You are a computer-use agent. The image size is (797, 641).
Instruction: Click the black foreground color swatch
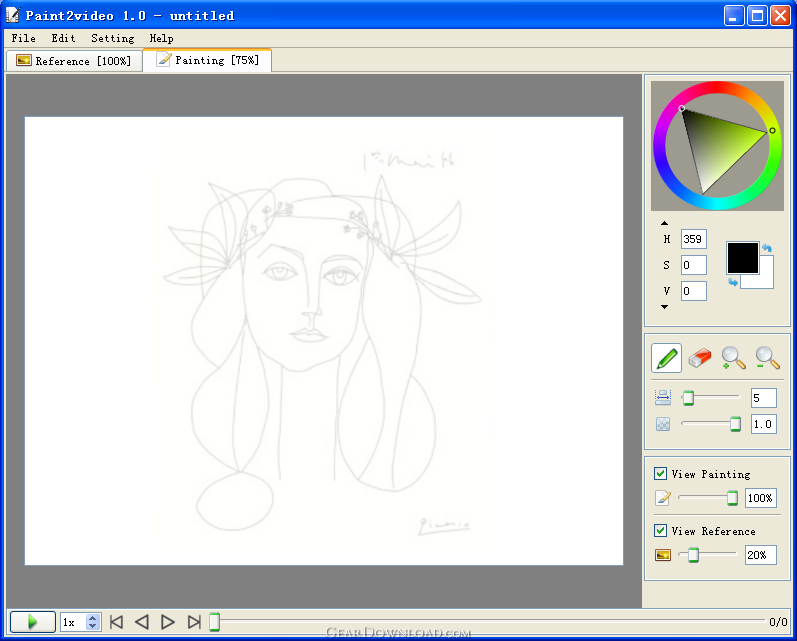point(743,258)
